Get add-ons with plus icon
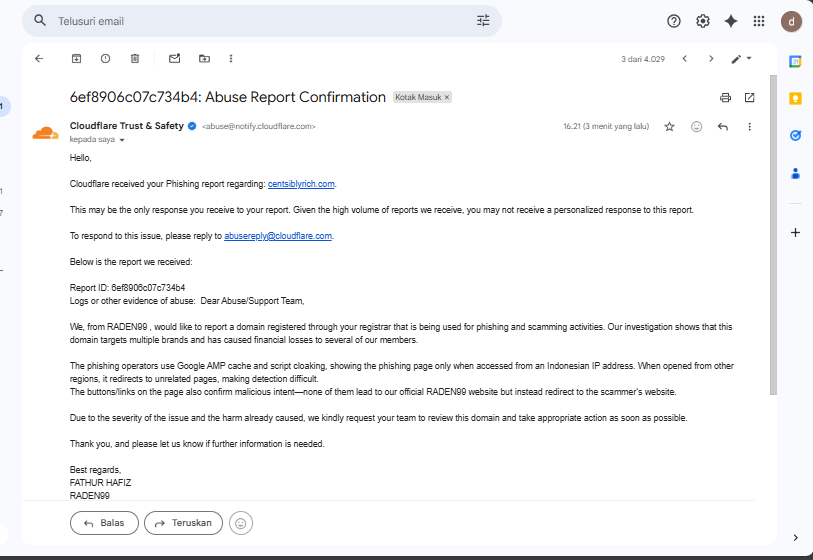This screenshot has height=560, width=813. coord(795,232)
